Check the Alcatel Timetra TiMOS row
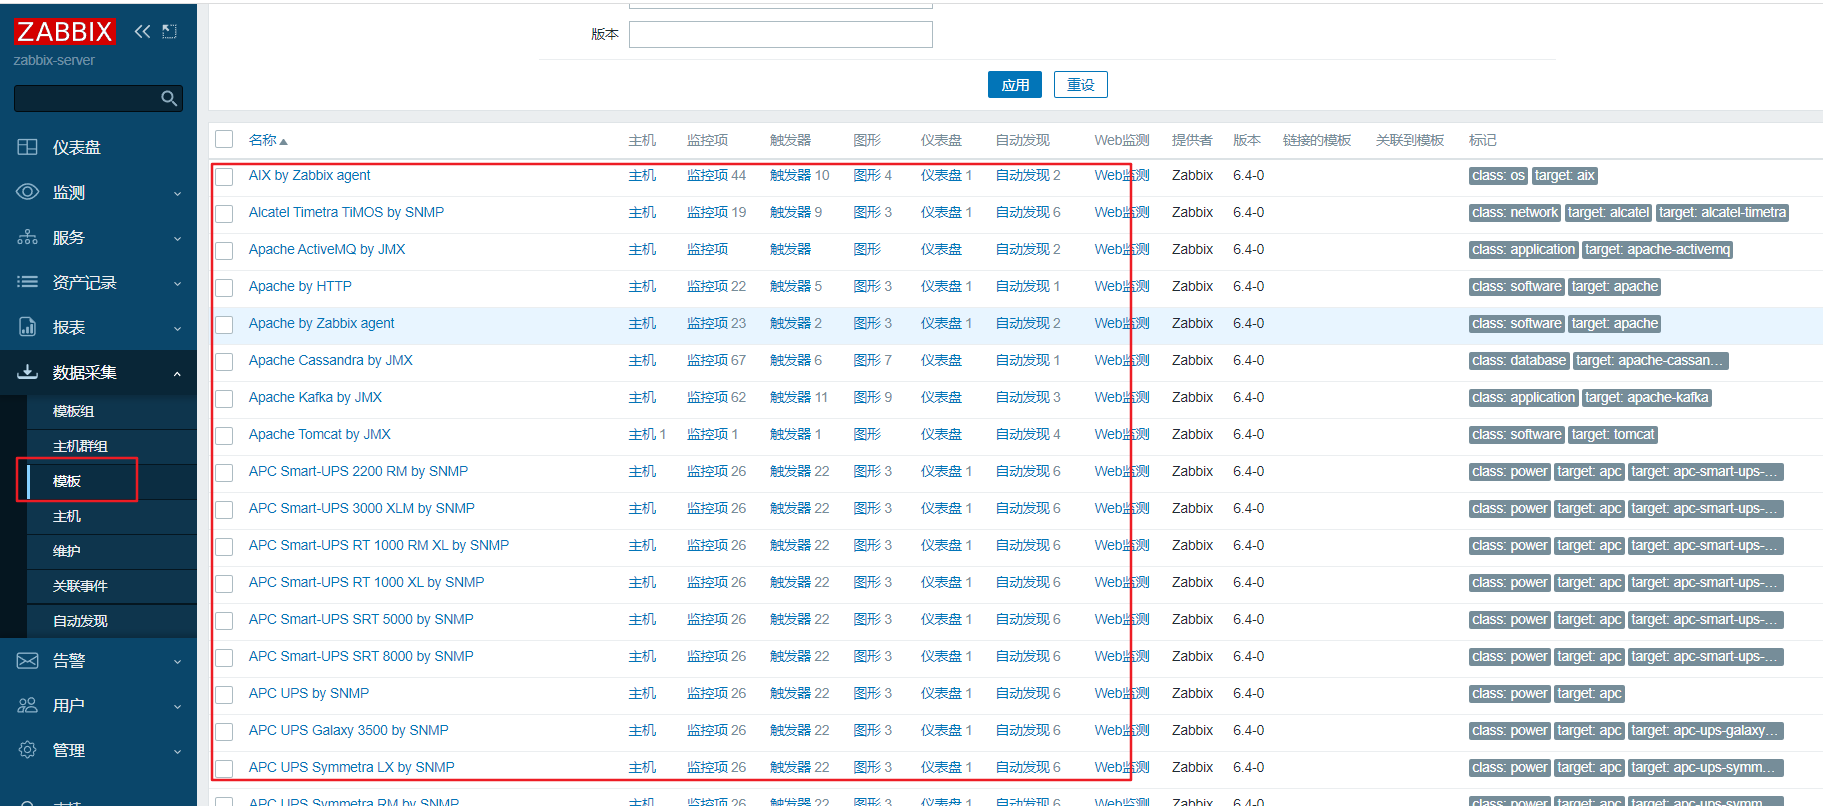 (x=224, y=213)
